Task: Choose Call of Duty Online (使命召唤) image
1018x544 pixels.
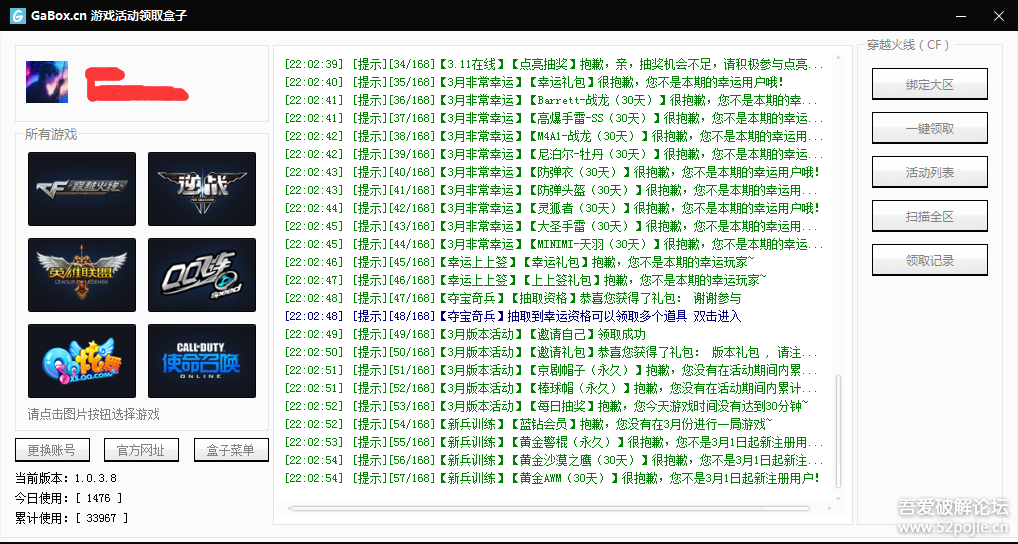Action: [x=202, y=361]
